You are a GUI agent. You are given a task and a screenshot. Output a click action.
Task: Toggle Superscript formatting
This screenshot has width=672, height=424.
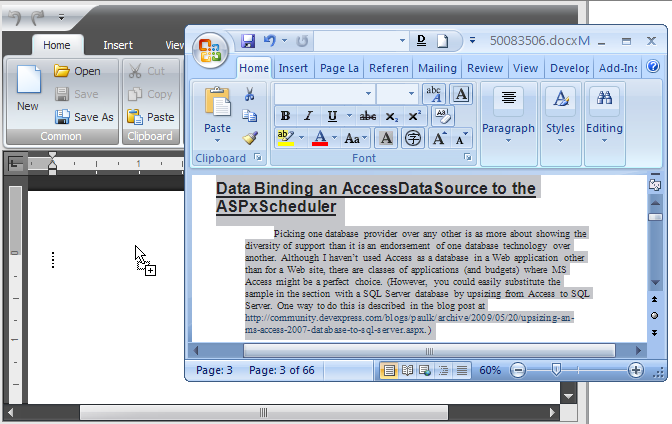click(414, 116)
